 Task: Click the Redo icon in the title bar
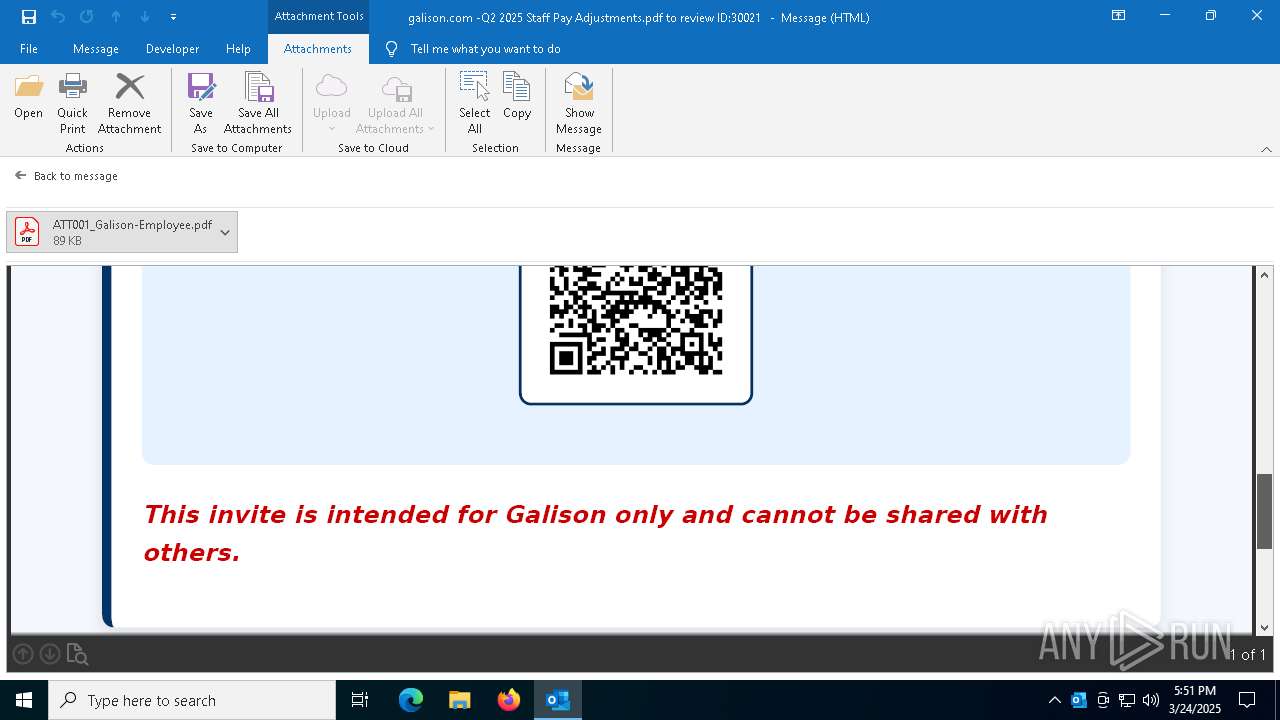point(86,17)
